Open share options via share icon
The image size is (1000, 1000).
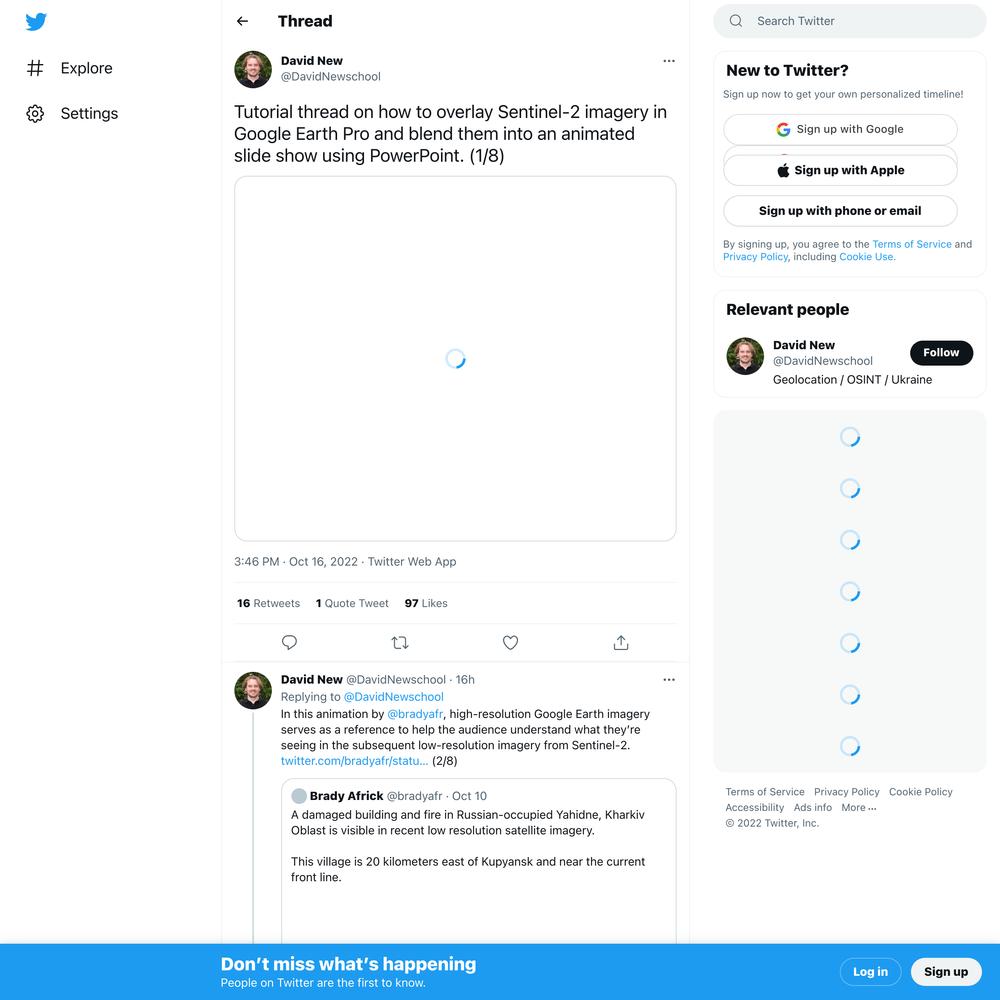(x=621, y=642)
